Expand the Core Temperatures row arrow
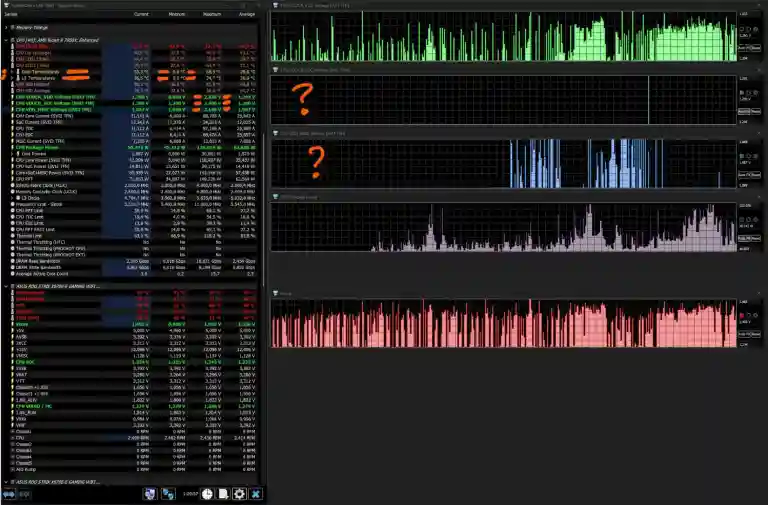The height and width of the screenshot is (505, 768). [x=13, y=72]
